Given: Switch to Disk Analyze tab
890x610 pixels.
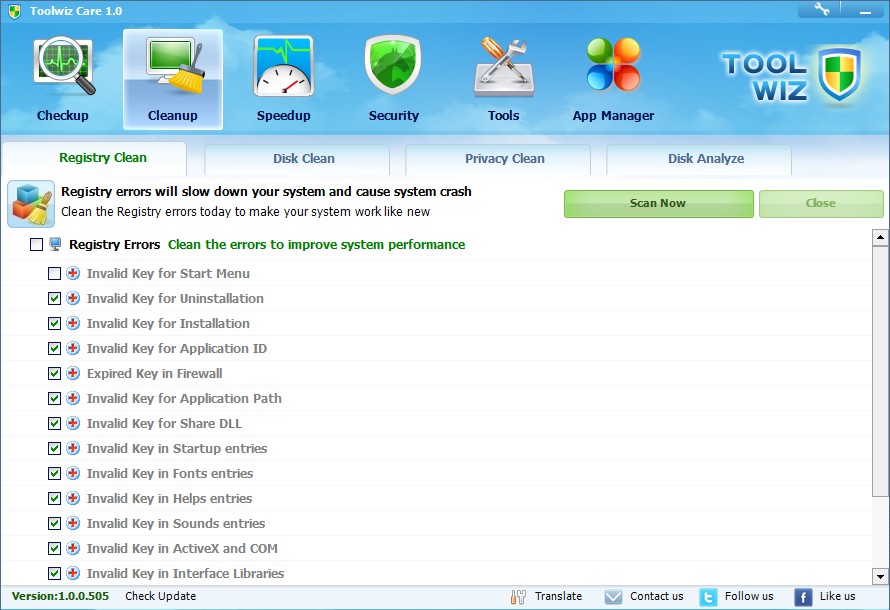Looking at the screenshot, I should [x=699, y=159].
